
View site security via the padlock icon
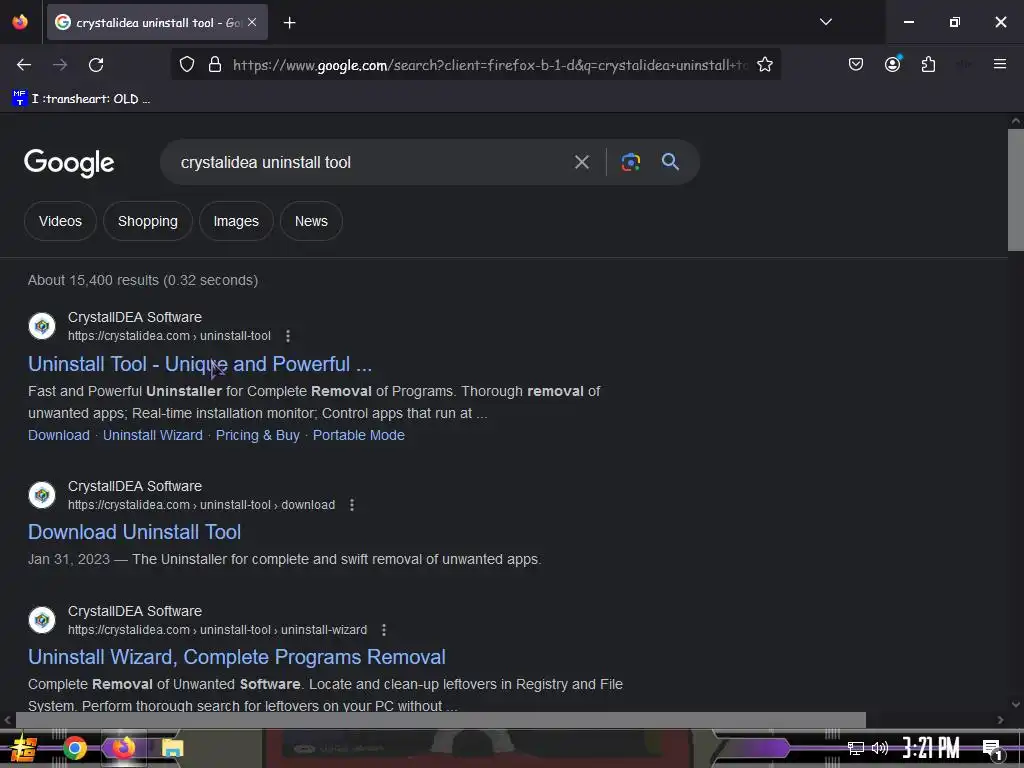click(215, 65)
